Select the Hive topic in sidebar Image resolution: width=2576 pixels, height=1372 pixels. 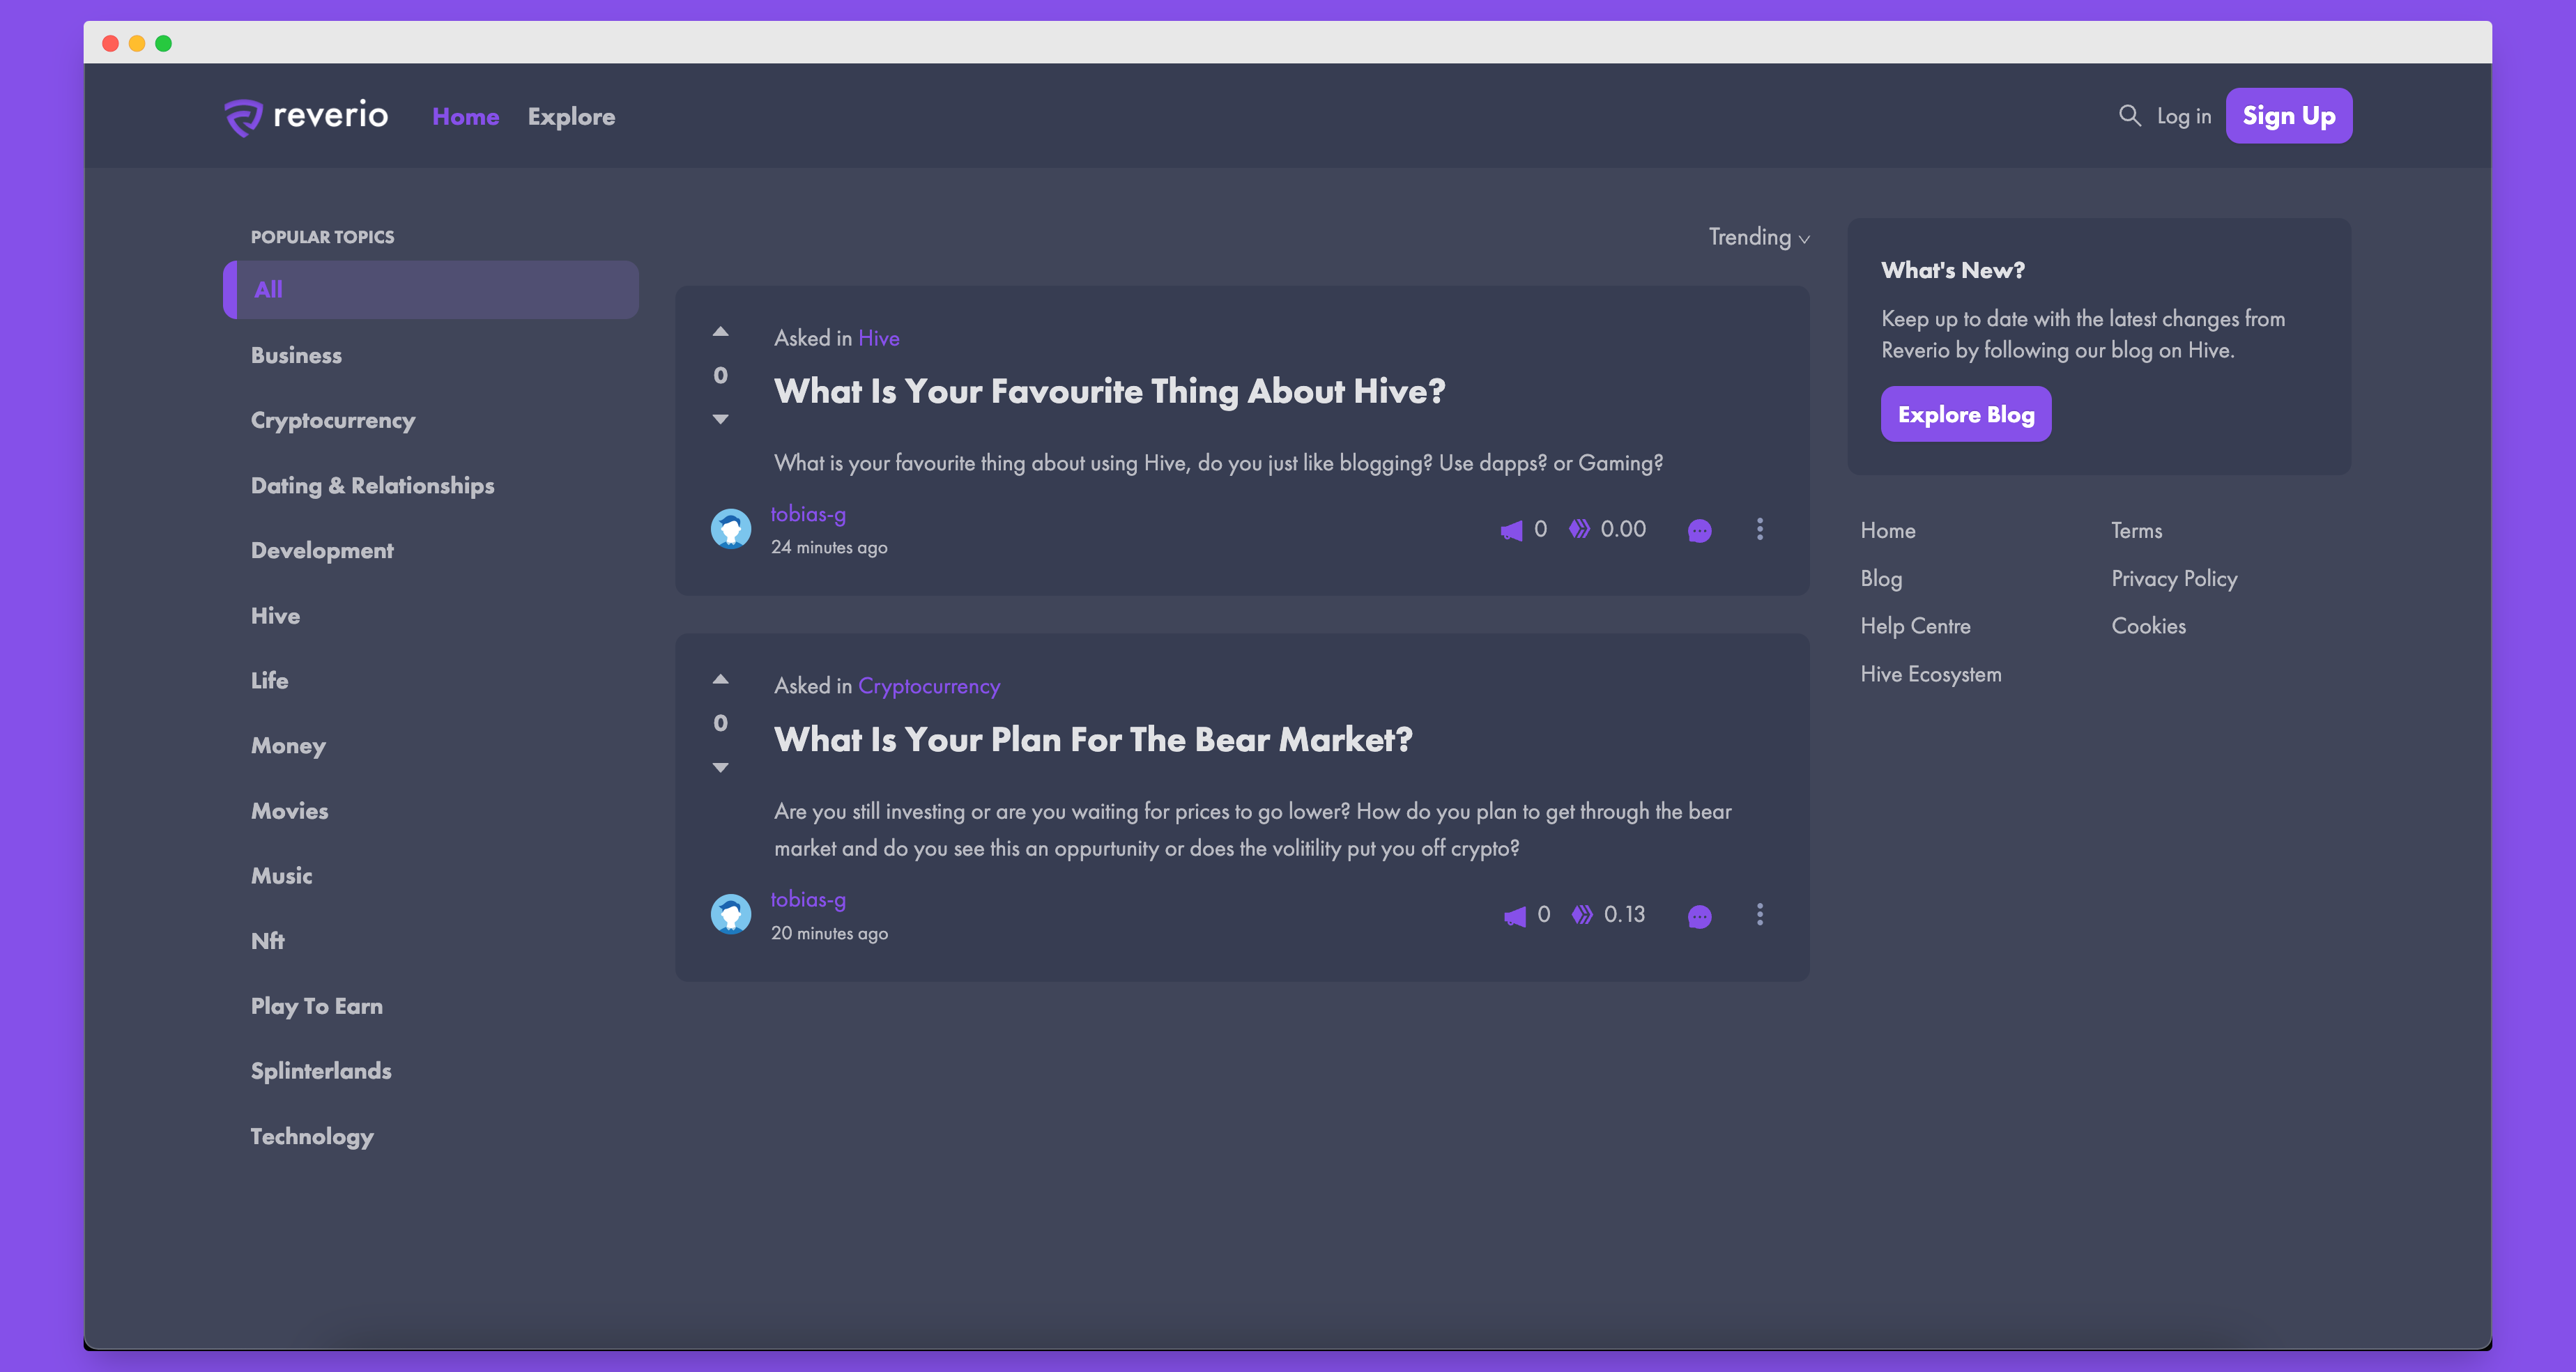(275, 616)
